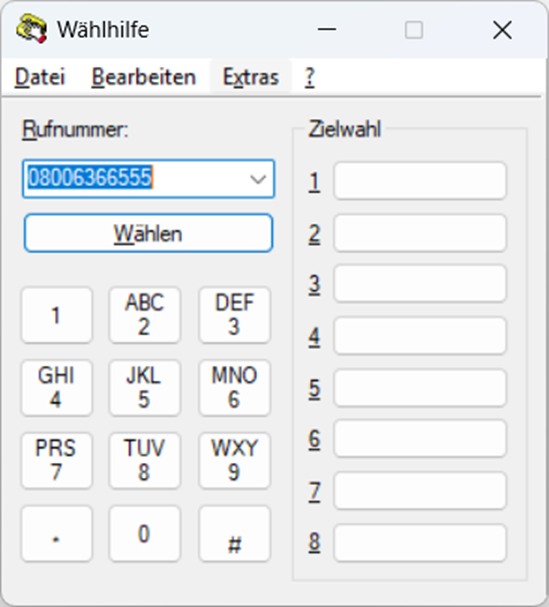
Task: Tap keypad key WXY 9
Action: 235,461
